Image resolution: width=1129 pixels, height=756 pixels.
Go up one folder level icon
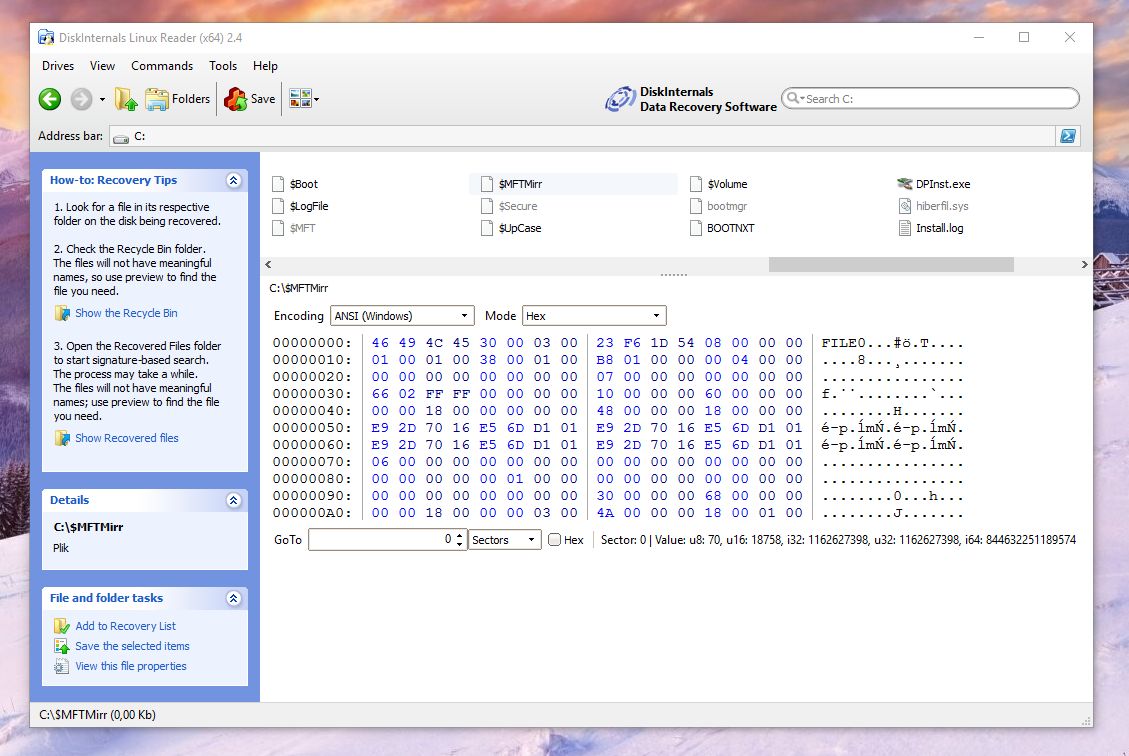pyautogui.click(x=126, y=99)
